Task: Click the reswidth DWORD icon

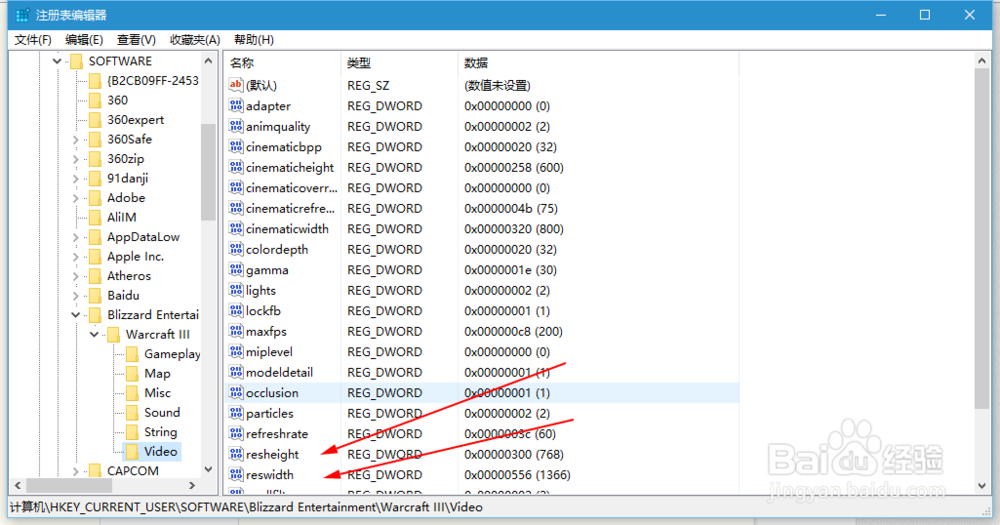Action: point(236,475)
